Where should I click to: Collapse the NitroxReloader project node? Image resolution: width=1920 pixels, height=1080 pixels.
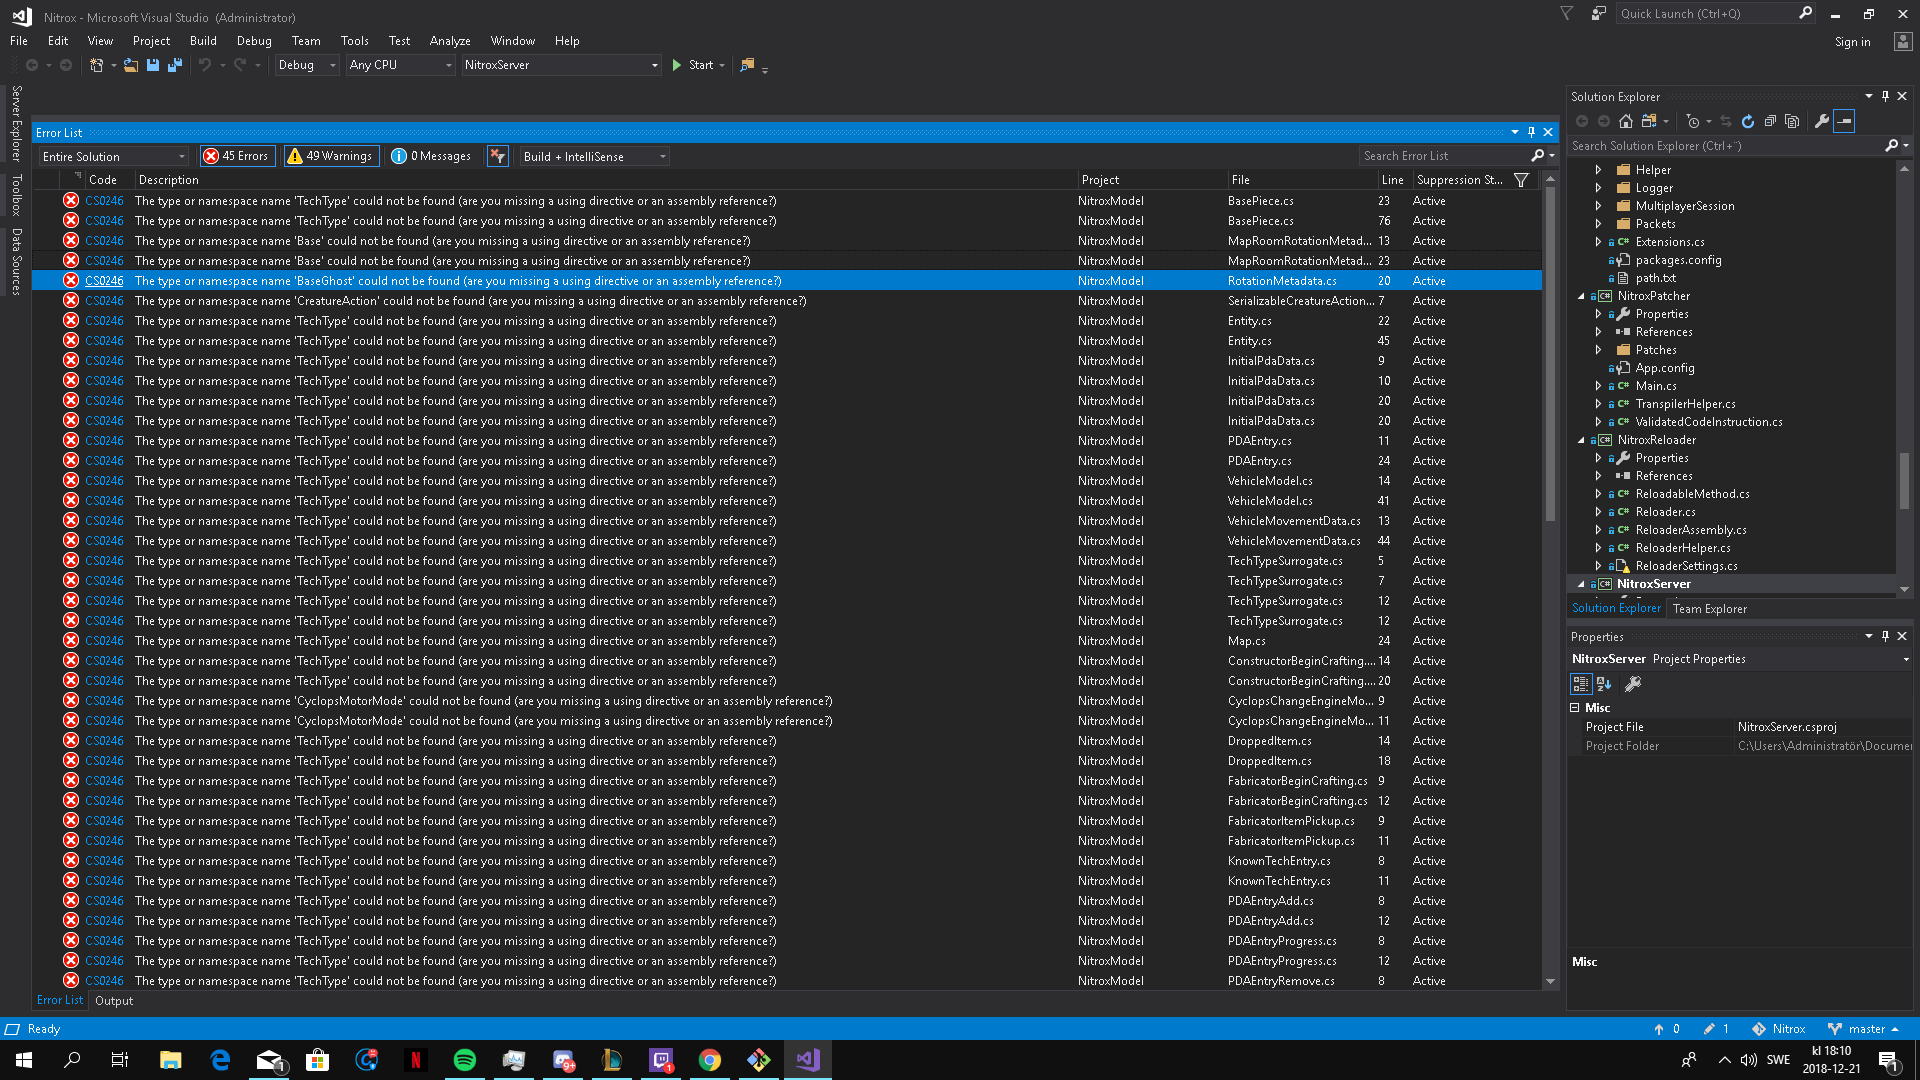[x=1580, y=440]
